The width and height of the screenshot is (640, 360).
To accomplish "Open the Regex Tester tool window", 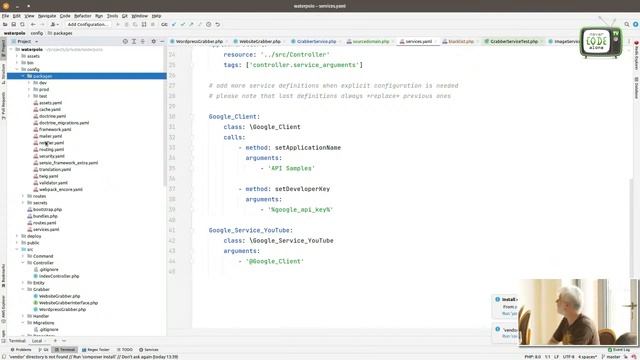I will (96, 350).
